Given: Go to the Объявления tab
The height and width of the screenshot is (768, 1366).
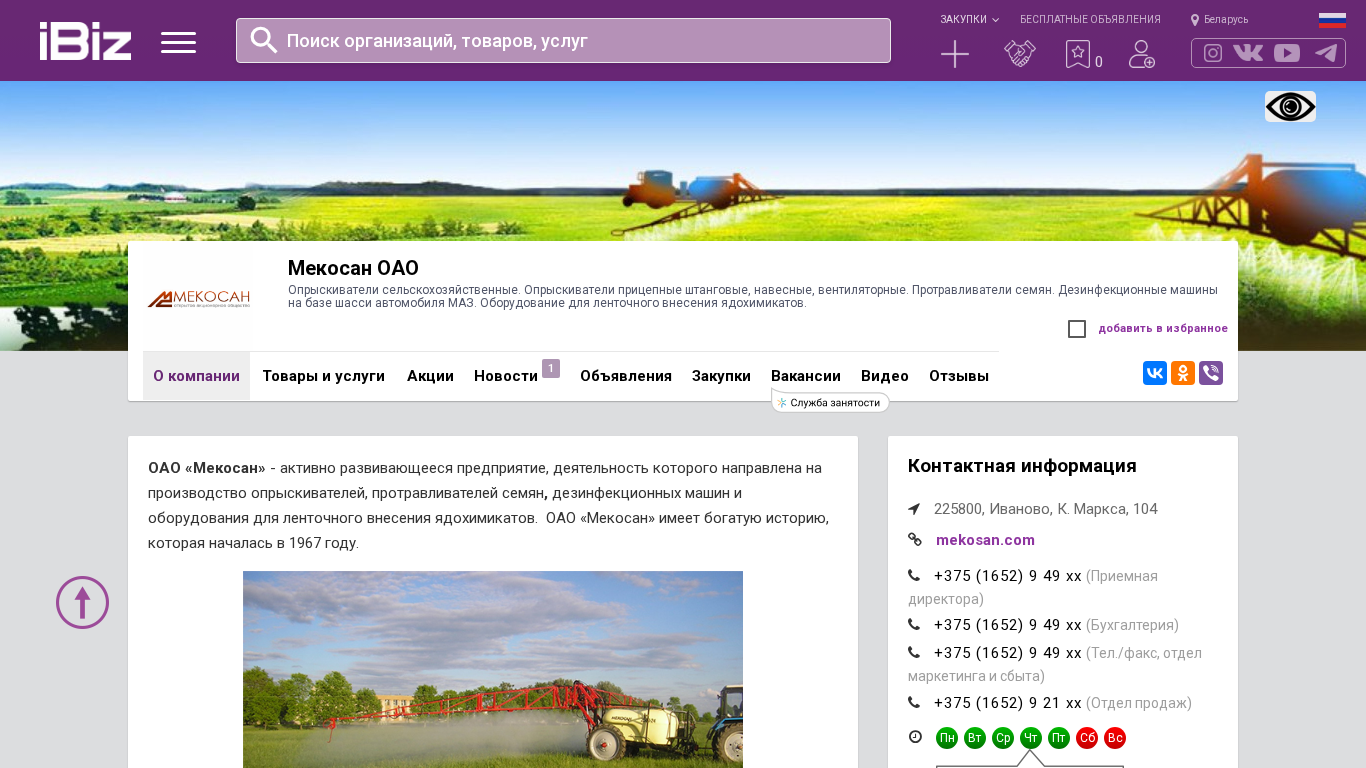Looking at the screenshot, I should tap(626, 376).
